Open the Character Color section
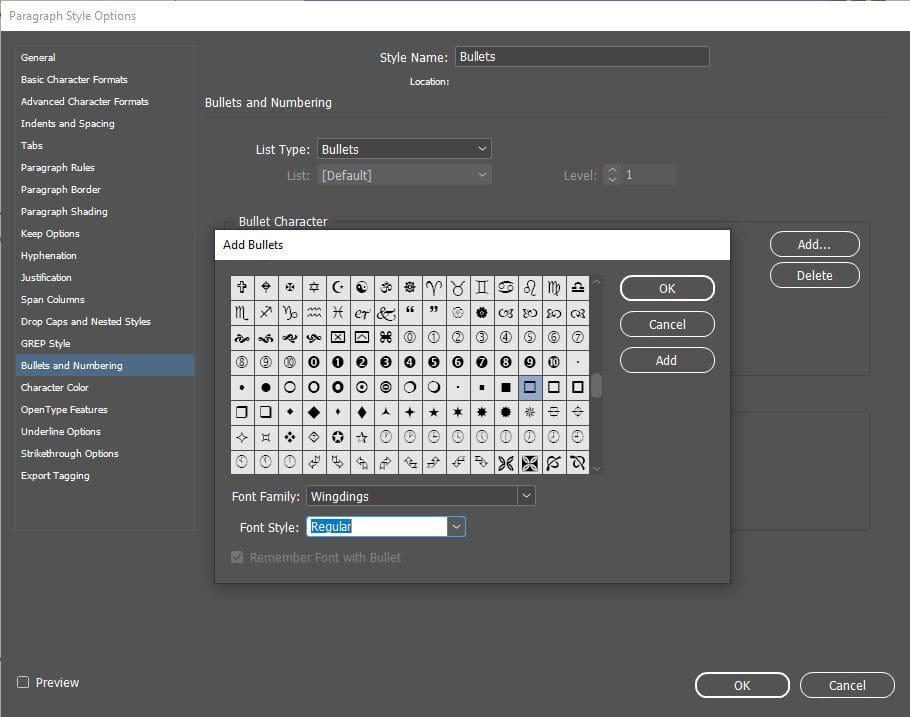Image resolution: width=910 pixels, height=717 pixels. point(54,388)
